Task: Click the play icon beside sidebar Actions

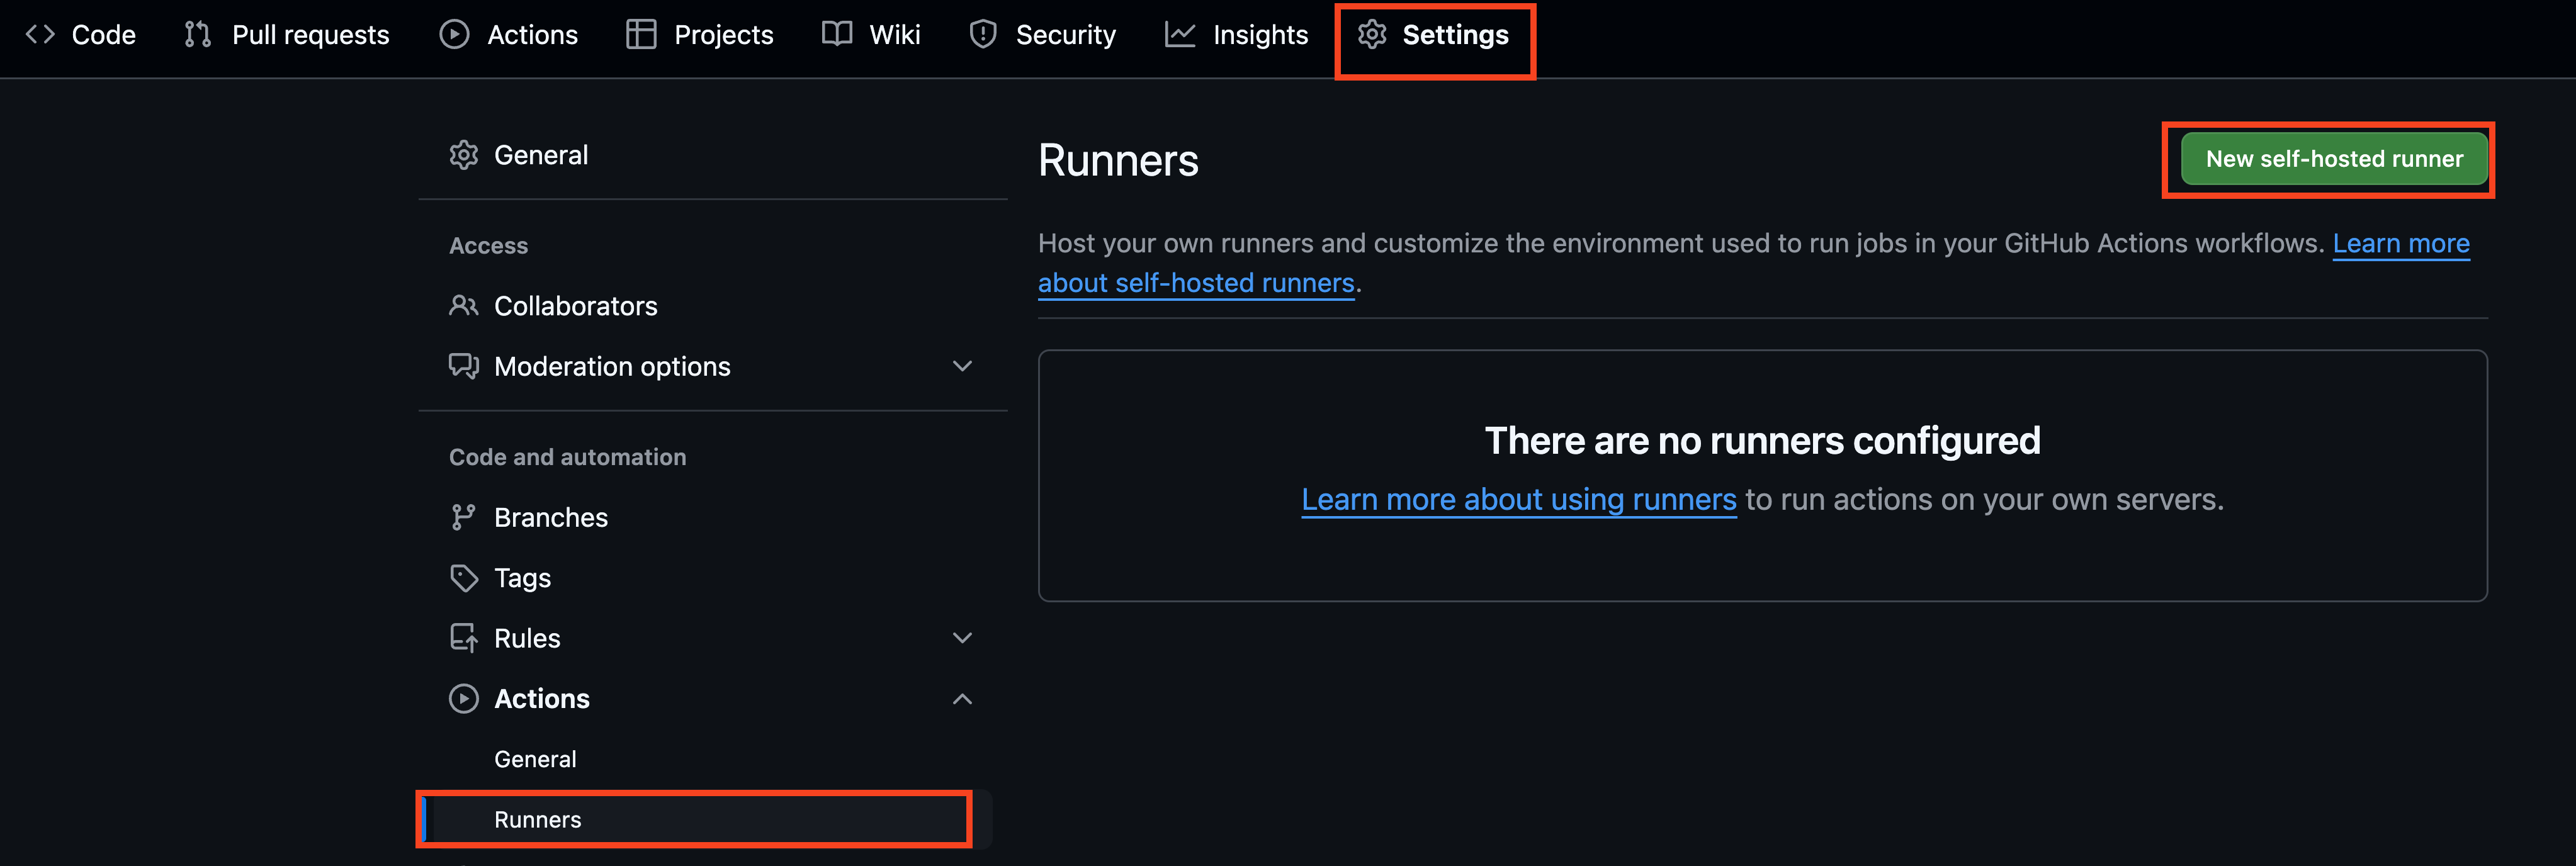Action: [463, 698]
